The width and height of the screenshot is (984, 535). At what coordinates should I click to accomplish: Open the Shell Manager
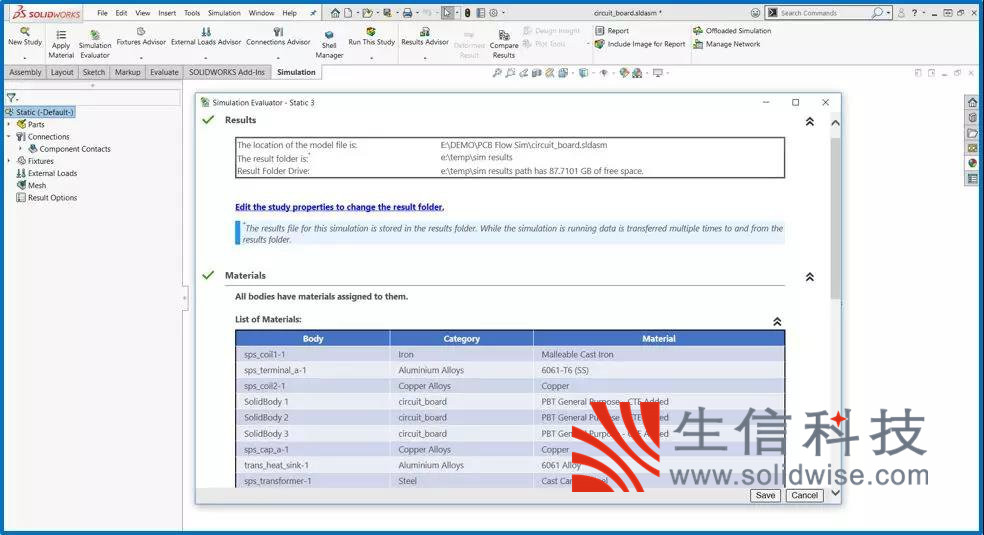coord(329,45)
